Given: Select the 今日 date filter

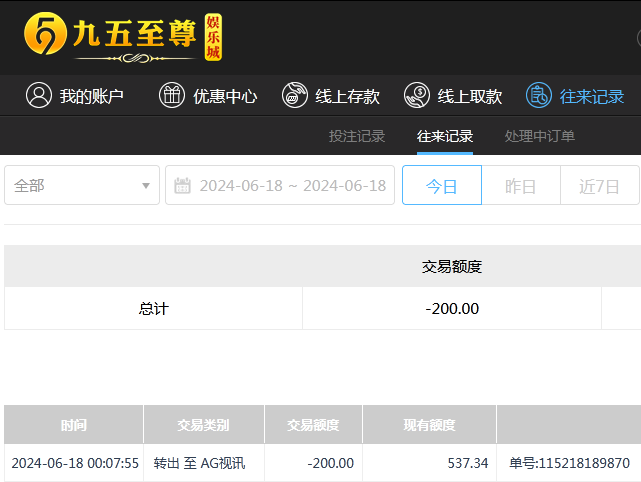Looking at the screenshot, I should point(442,185).
